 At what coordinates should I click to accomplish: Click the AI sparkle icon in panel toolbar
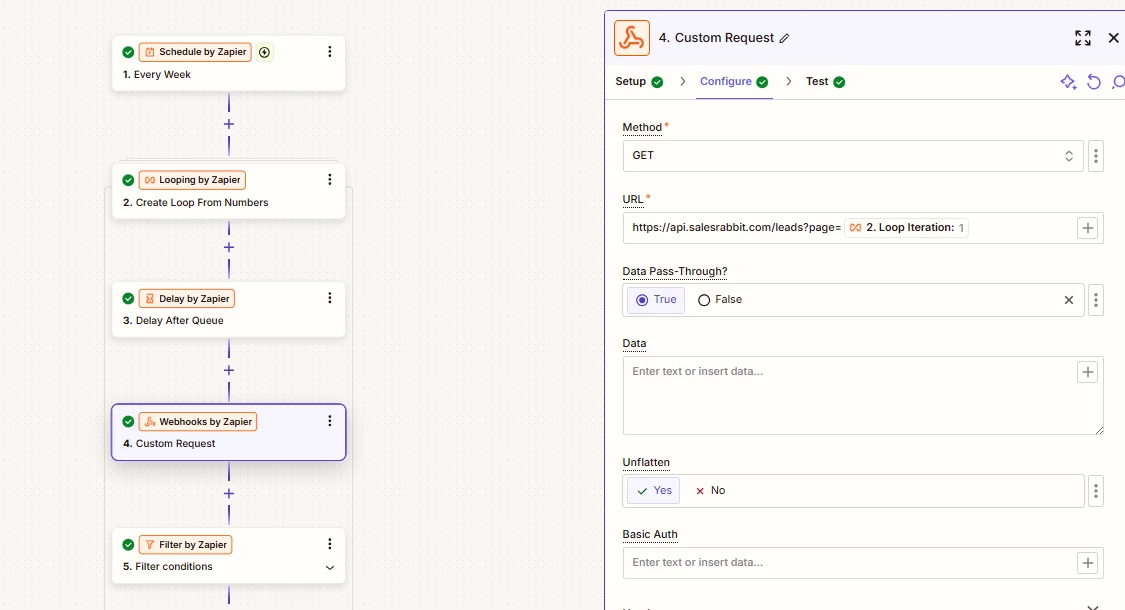[1068, 82]
